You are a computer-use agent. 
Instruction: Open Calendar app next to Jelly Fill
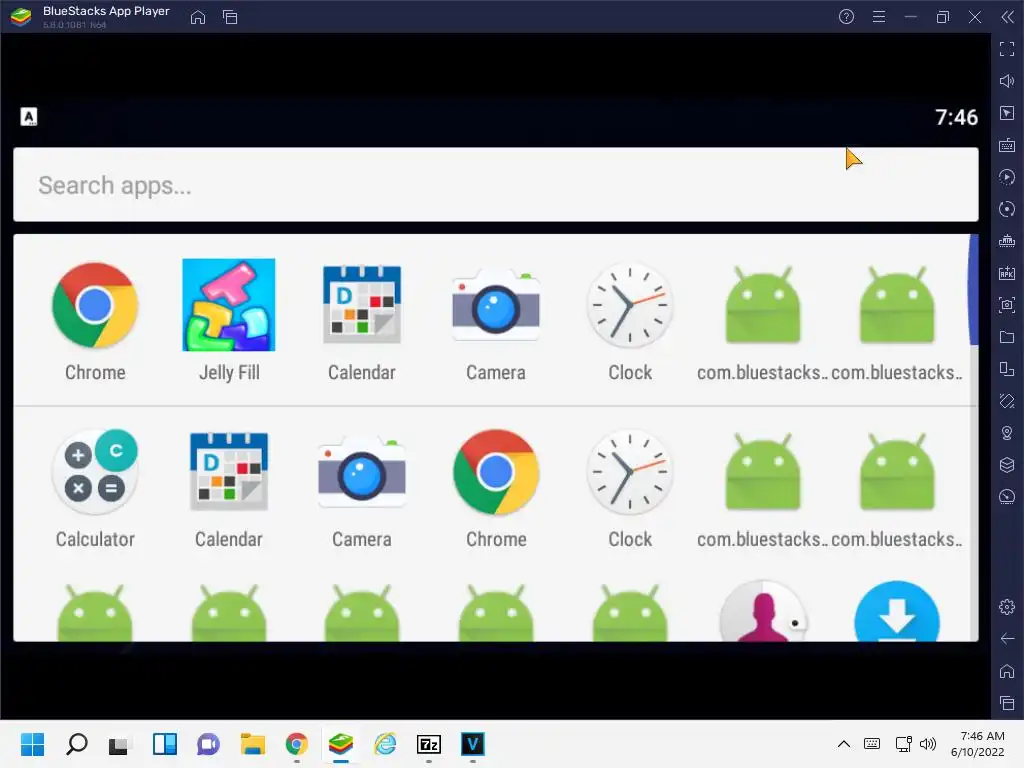tap(362, 305)
